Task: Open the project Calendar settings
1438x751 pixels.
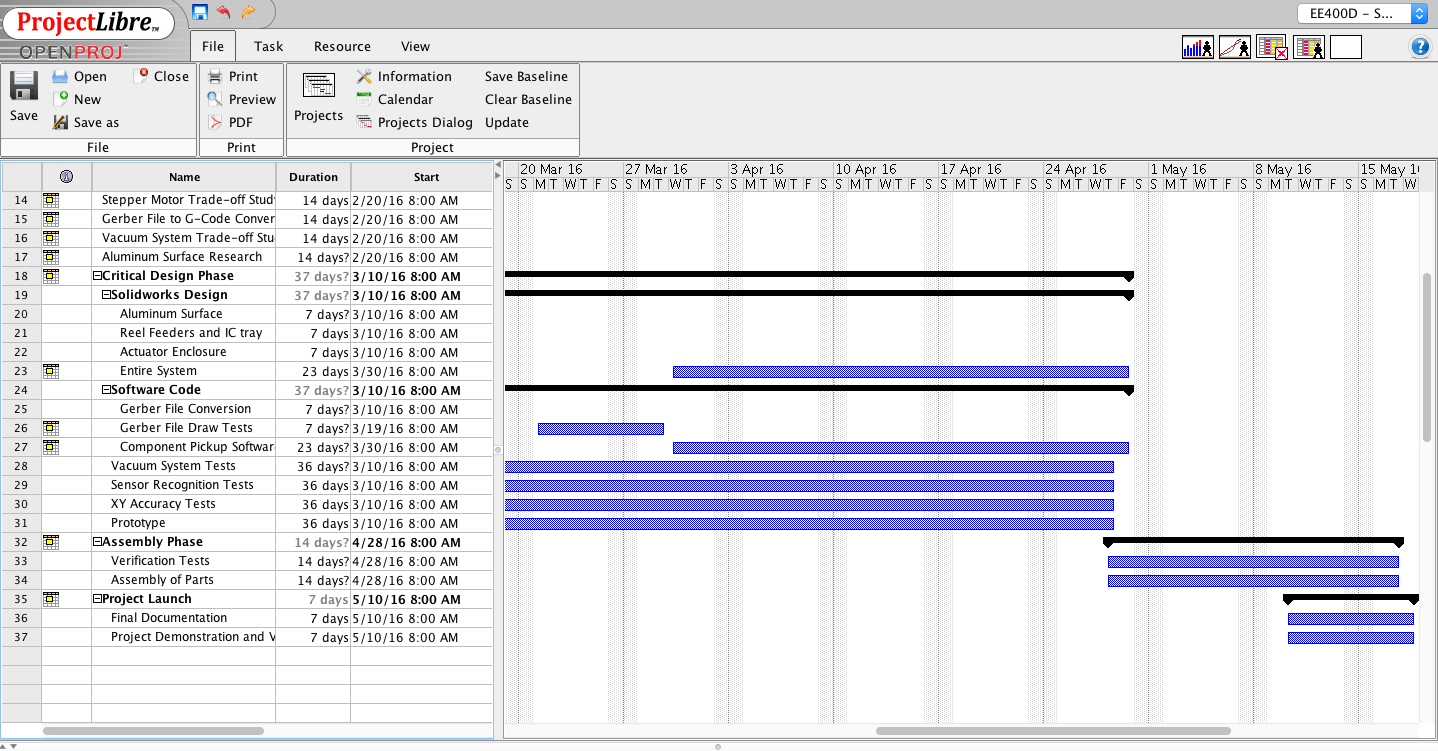Action: (364, 99)
